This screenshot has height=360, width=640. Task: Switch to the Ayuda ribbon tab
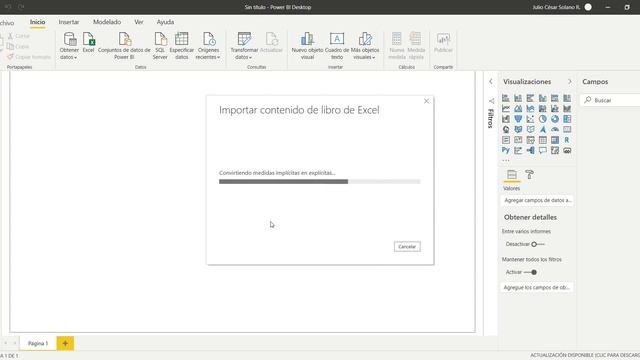[x=165, y=22]
